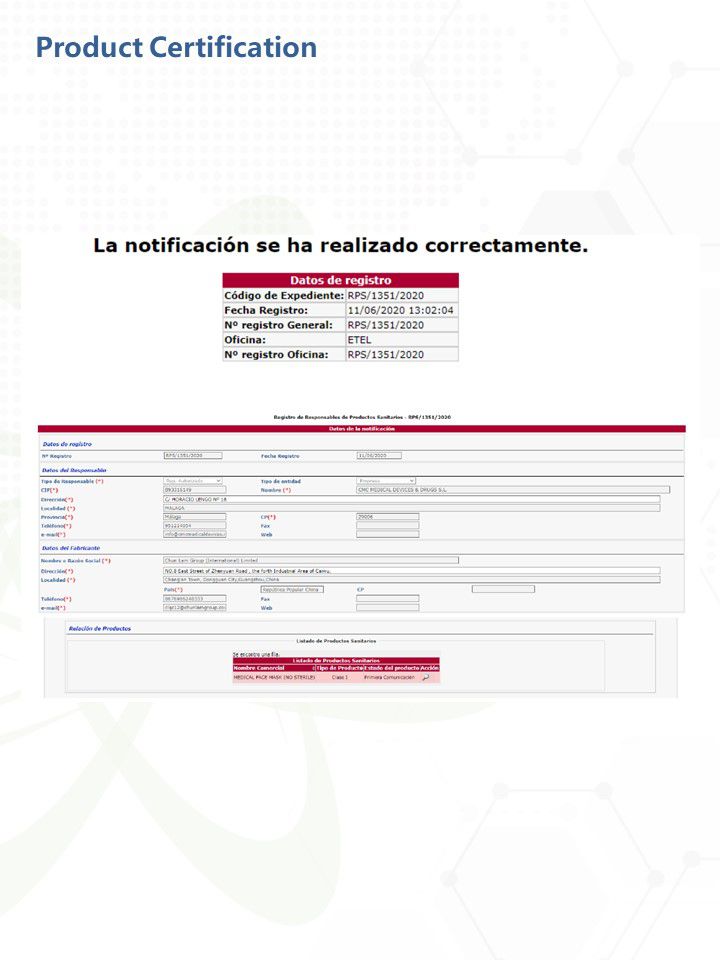Click the responsable CP postal code field
Image resolution: width=720 pixels, height=960 pixels.
point(388,517)
